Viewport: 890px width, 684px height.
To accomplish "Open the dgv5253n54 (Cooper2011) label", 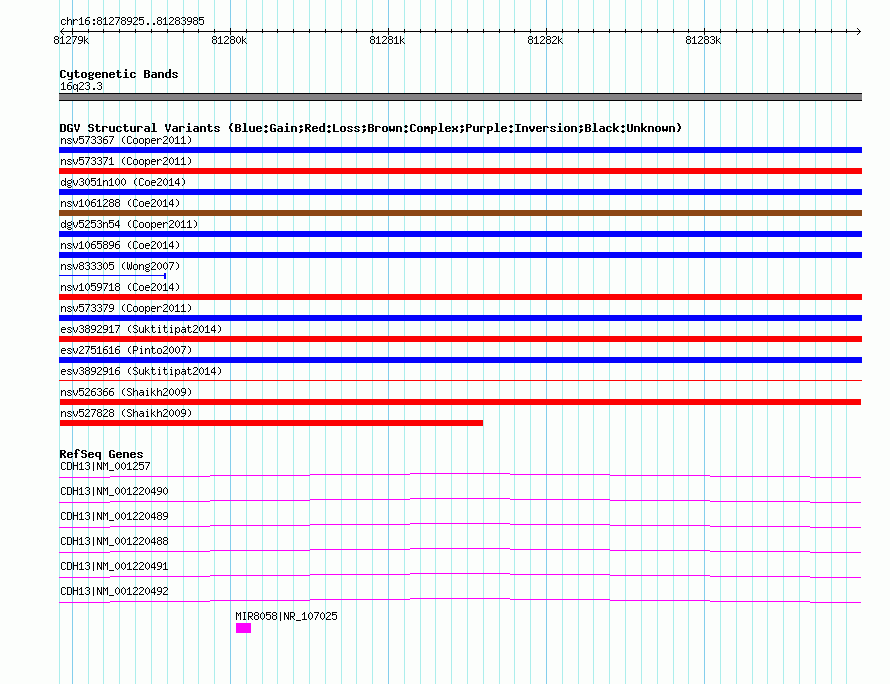I will click(x=129, y=224).
